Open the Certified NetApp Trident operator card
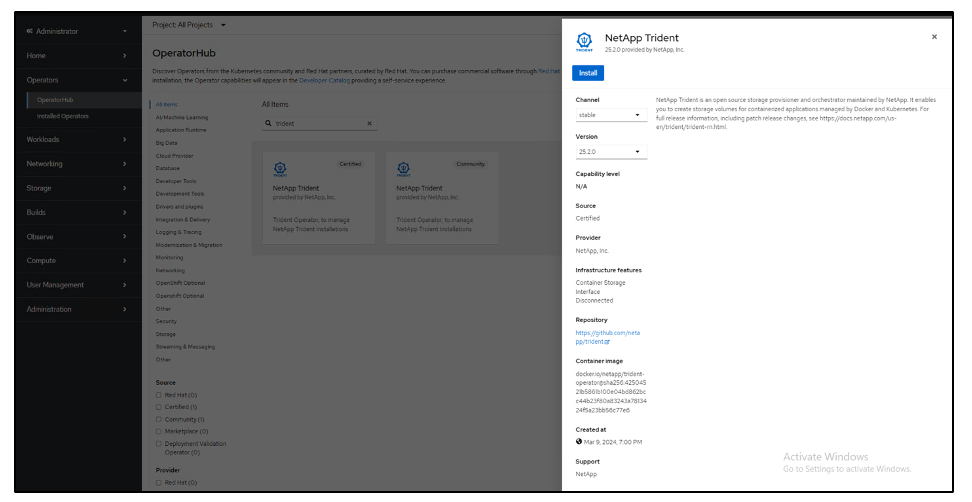Image resolution: width=972 pixels, height=502 pixels. click(319, 198)
